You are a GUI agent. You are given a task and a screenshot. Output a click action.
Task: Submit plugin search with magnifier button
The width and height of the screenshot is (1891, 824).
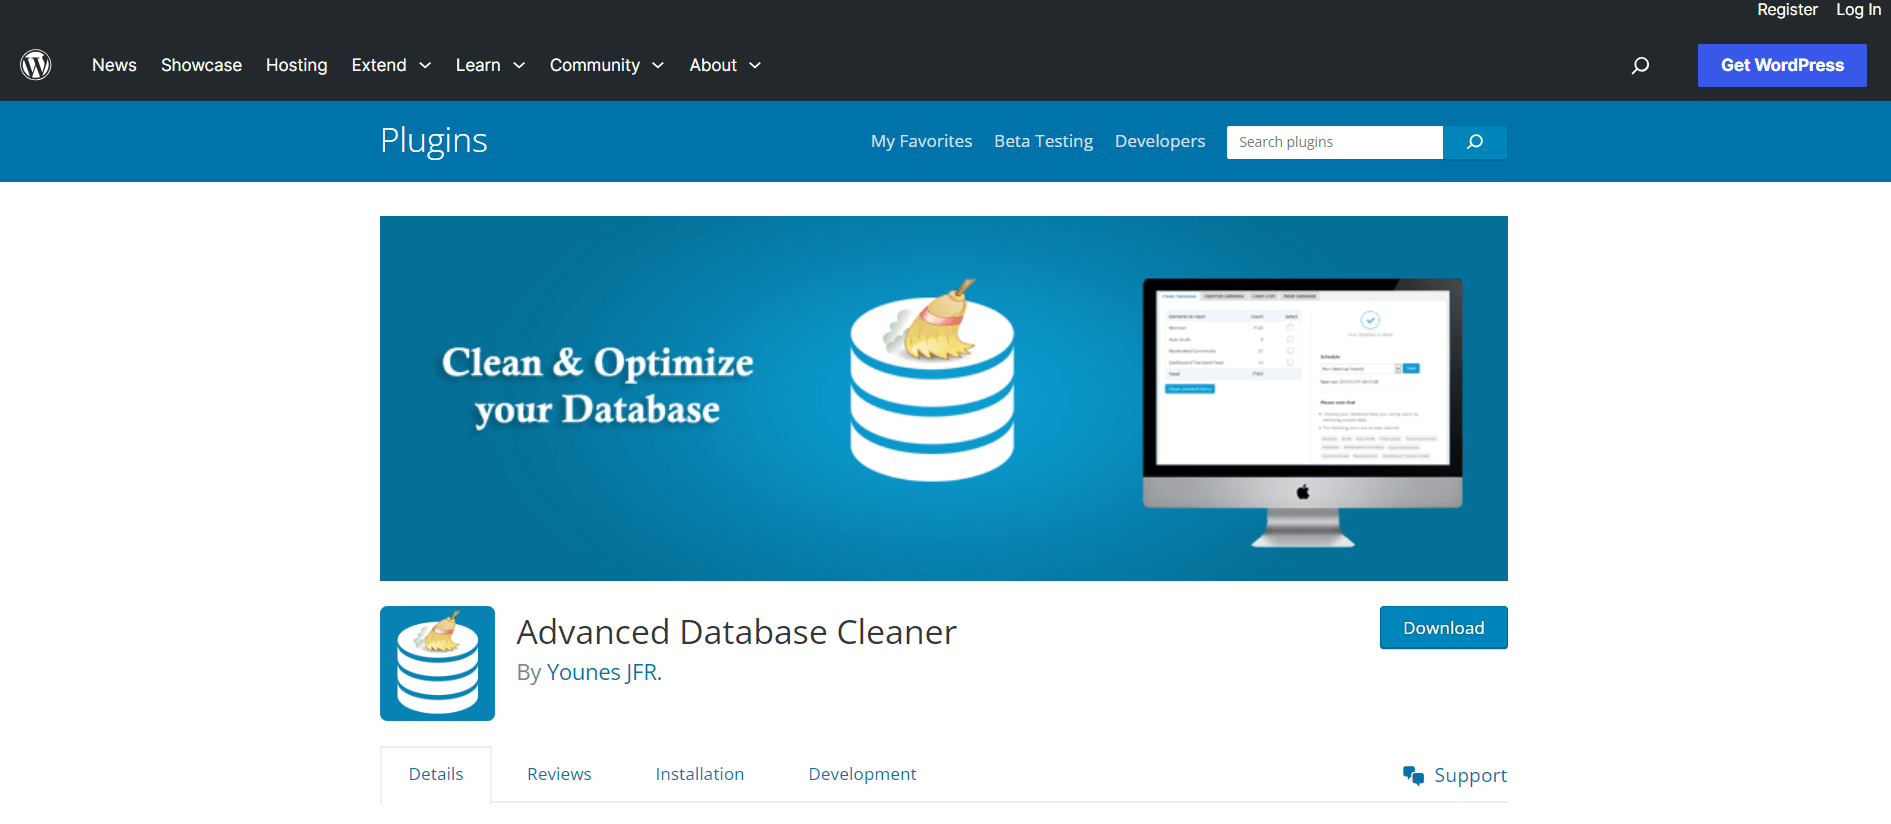click(1475, 142)
